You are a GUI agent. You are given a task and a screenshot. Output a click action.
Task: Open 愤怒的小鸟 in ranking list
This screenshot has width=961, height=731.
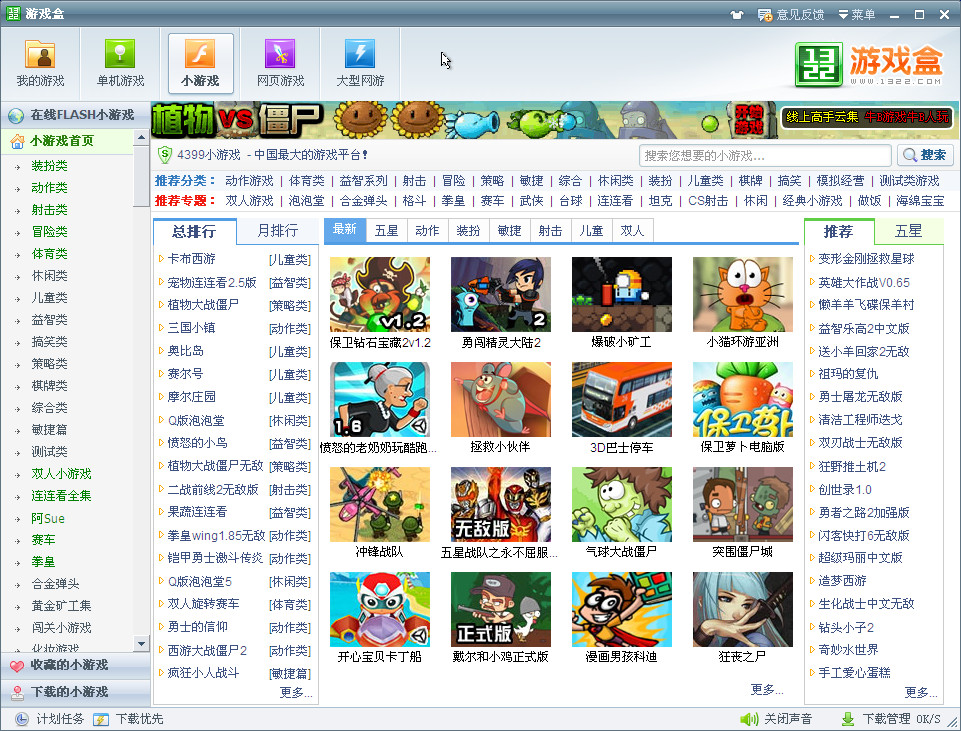pos(197,442)
